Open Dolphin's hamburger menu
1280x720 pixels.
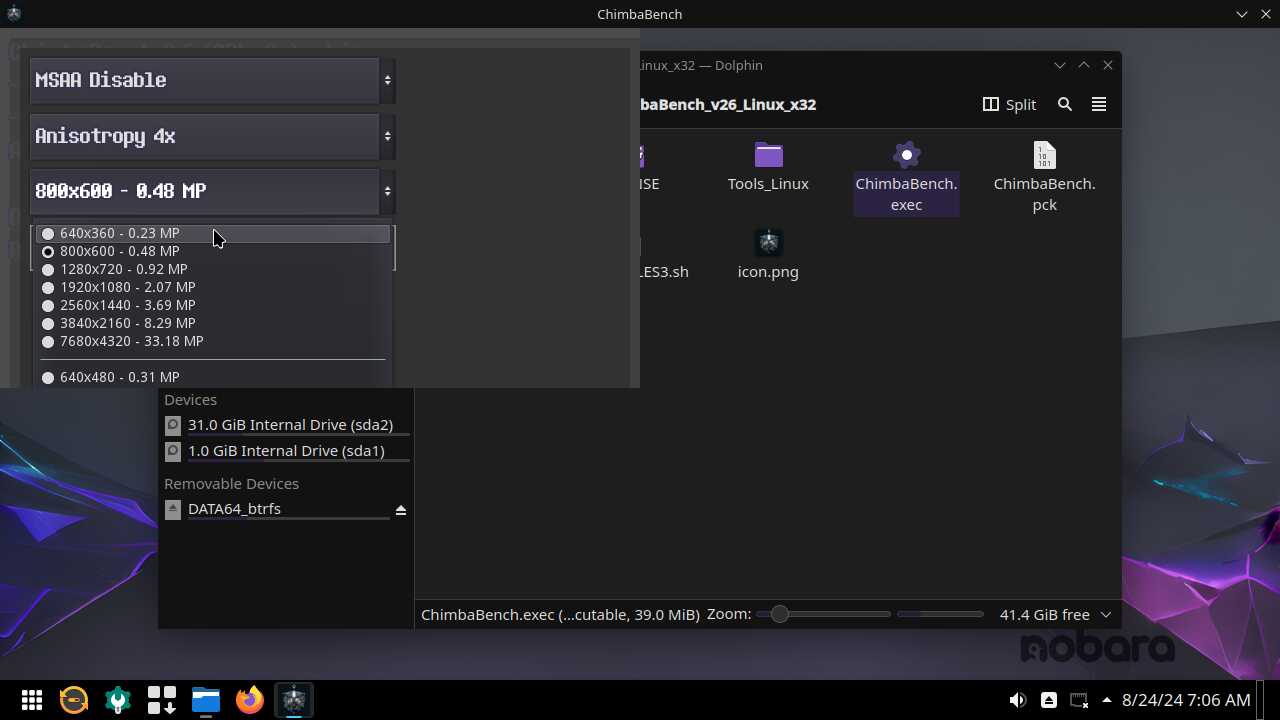tap(1099, 104)
